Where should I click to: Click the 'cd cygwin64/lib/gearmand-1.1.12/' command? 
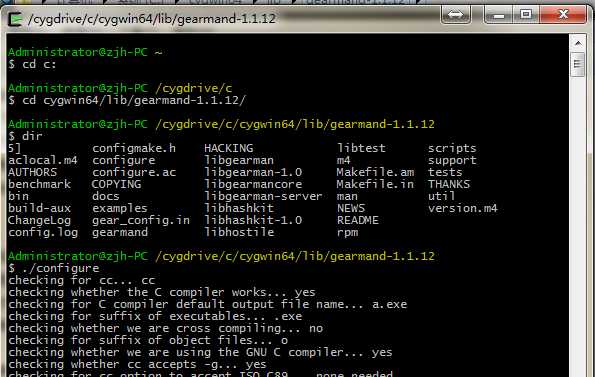[x=134, y=101]
